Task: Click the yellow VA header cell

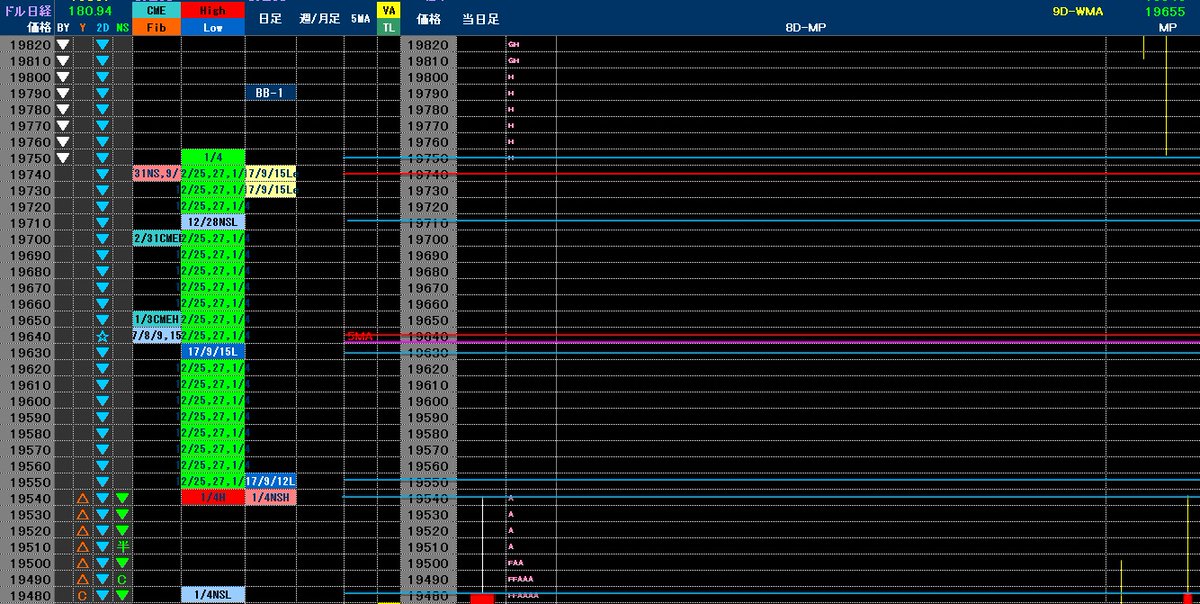Action: 387,10
